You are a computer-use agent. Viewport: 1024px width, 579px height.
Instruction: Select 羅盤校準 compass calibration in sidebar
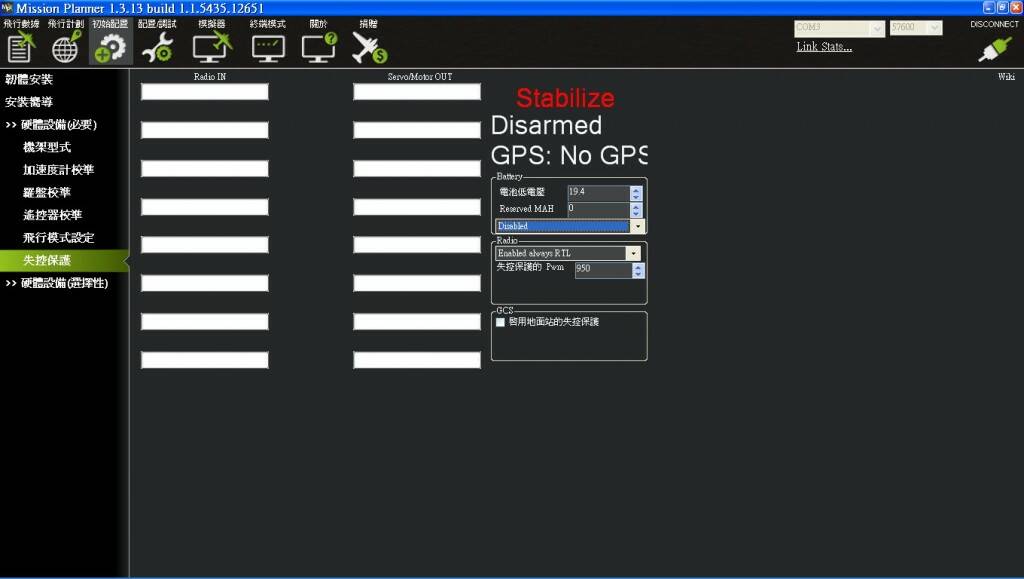(x=46, y=192)
